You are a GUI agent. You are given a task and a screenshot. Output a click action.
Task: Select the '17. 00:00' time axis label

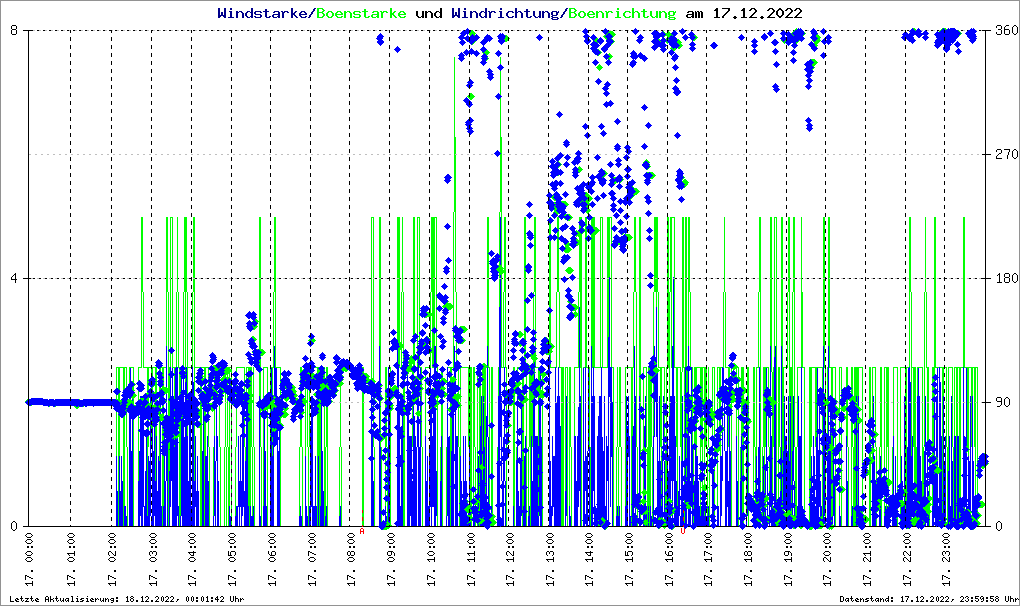coord(31,561)
